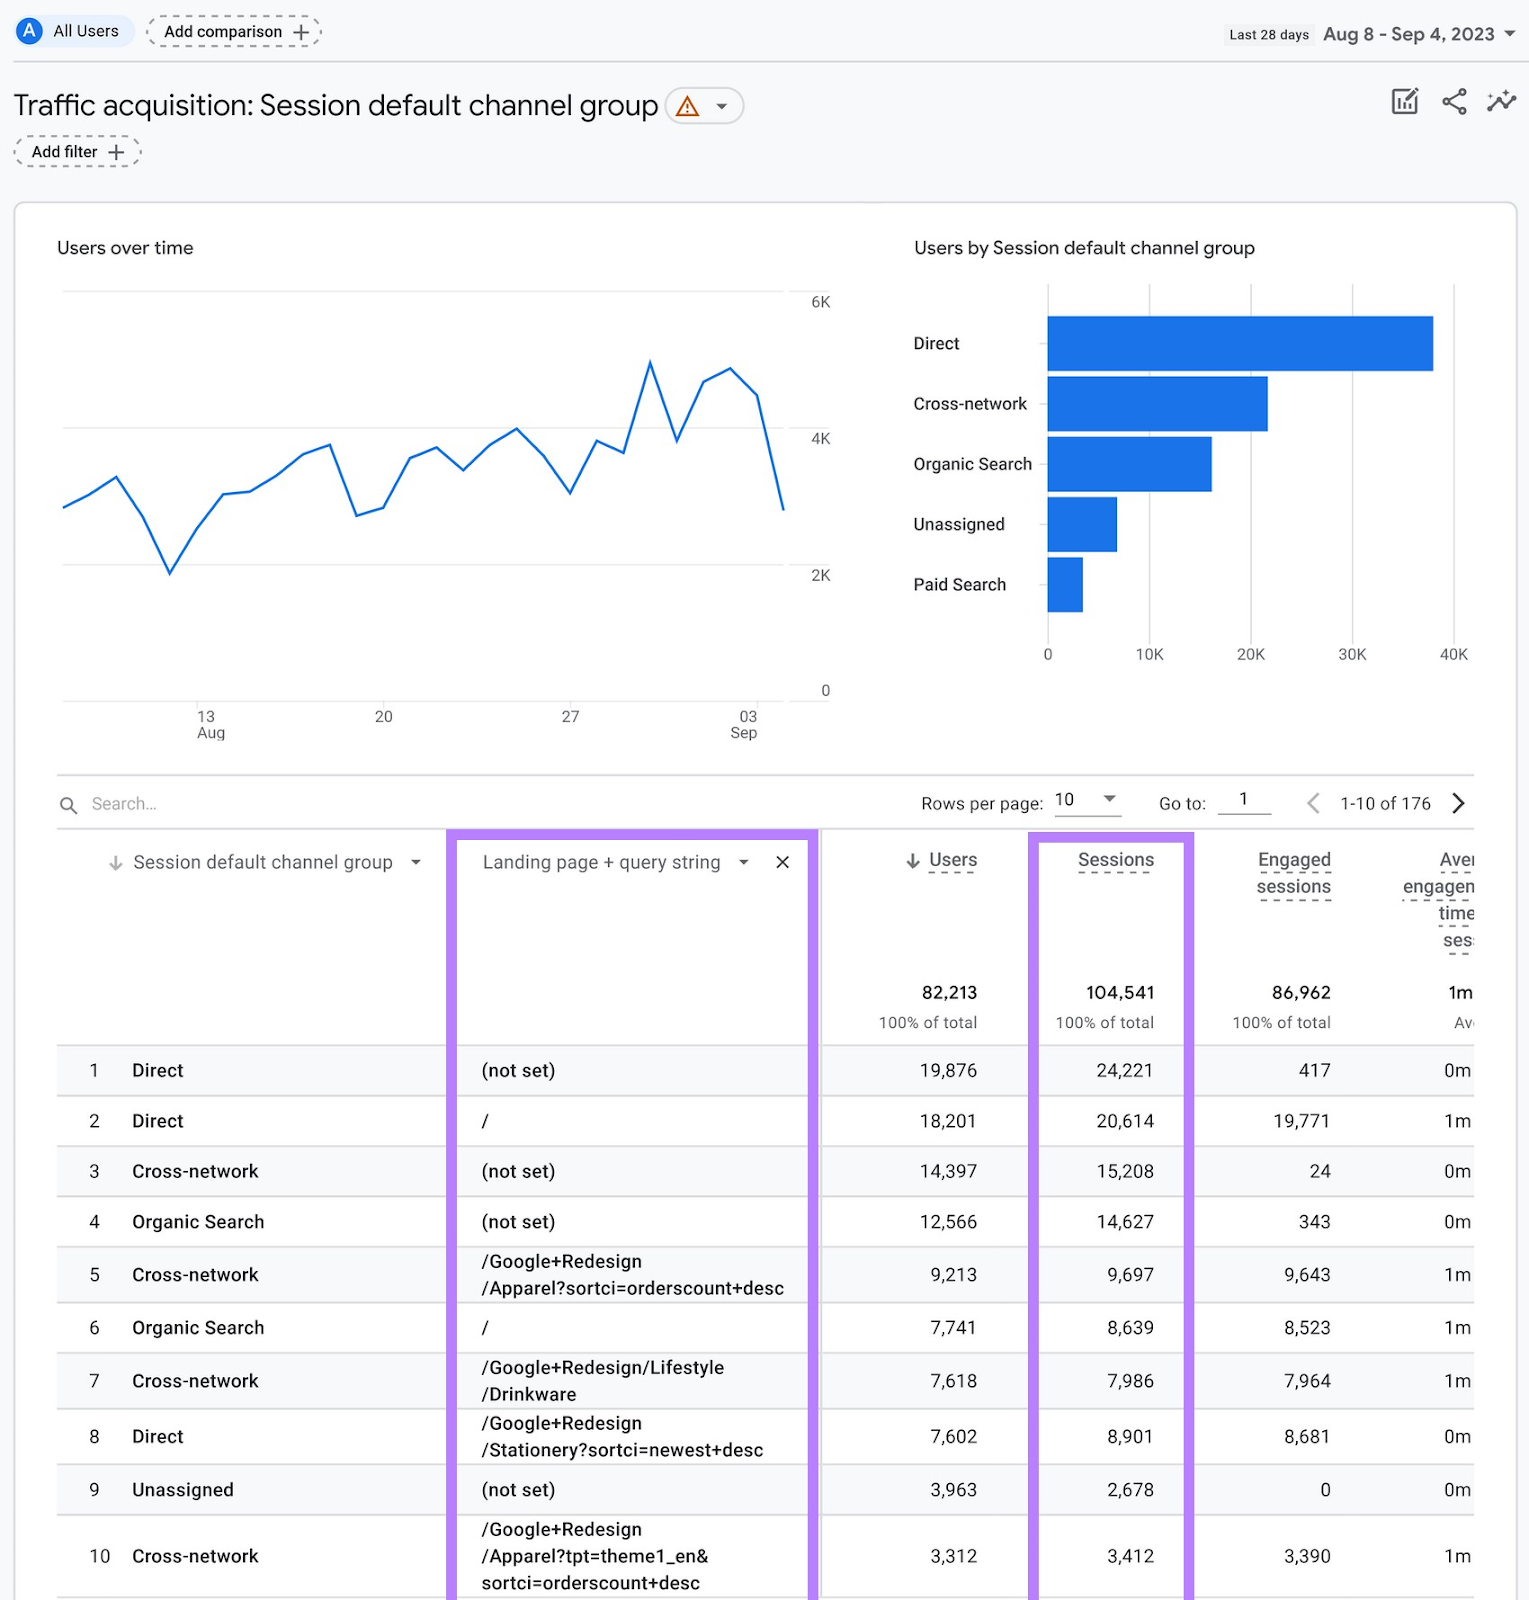Image resolution: width=1529 pixels, height=1600 pixels.
Task: Click the Last 28 days label
Action: click(1269, 35)
